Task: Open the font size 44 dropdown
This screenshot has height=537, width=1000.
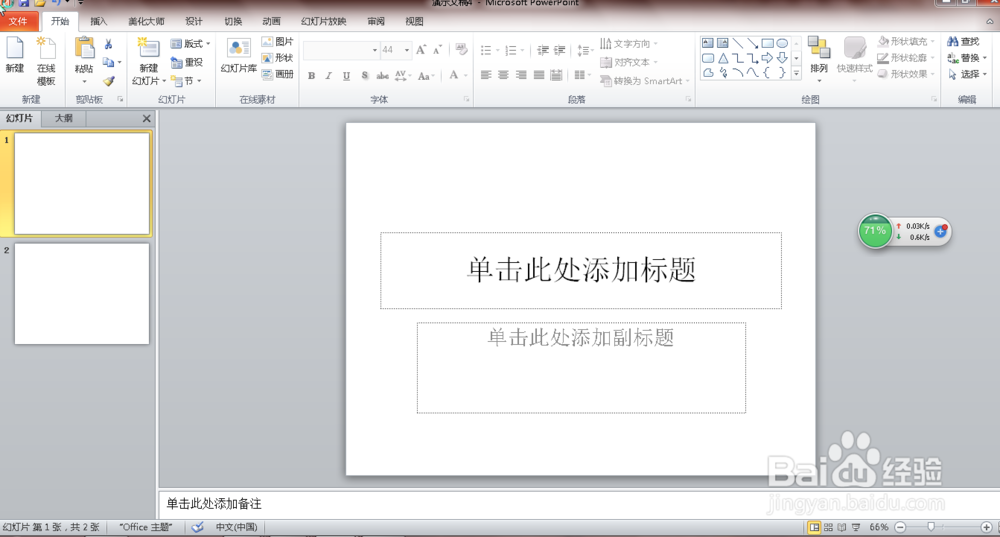Action: click(407, 50)
